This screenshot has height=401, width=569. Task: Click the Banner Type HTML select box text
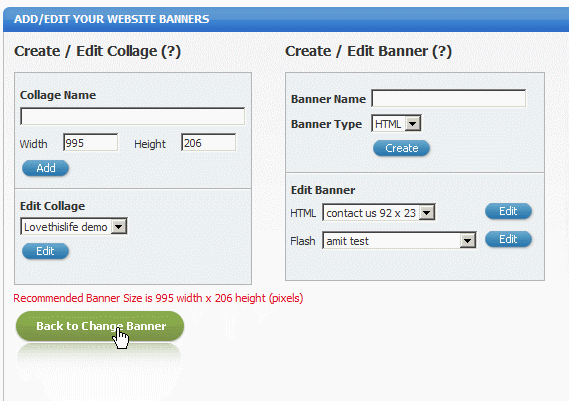tap(388, 124)
